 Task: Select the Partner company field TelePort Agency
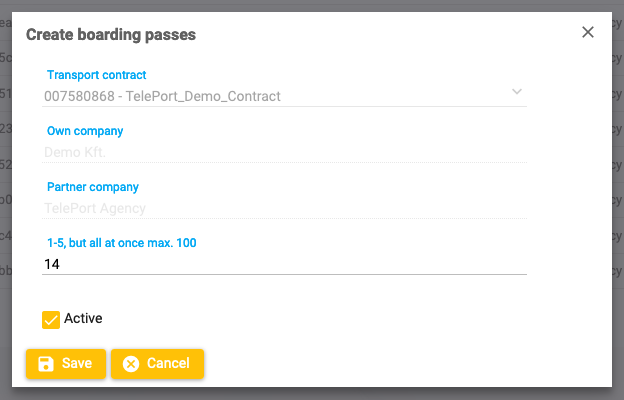285,209
